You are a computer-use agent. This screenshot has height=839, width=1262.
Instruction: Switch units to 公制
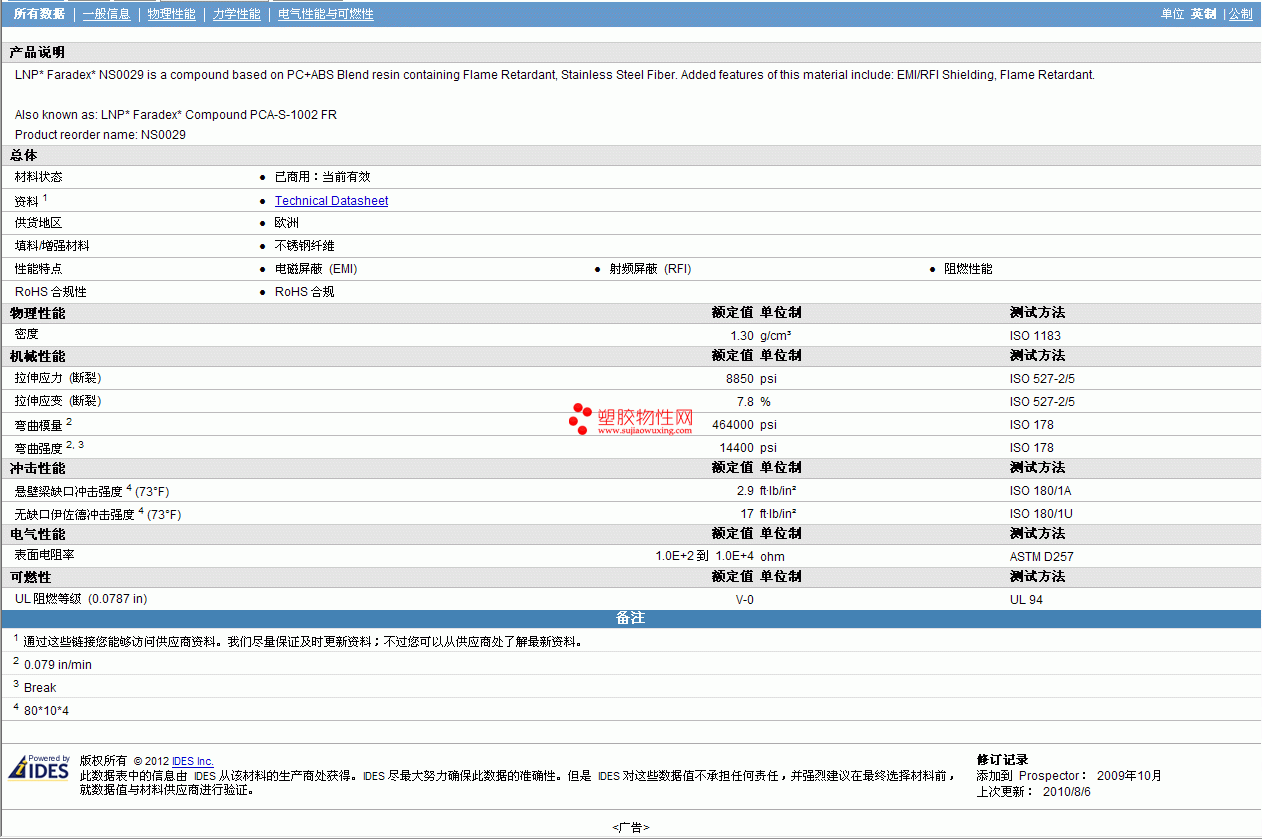point(1240,14)
